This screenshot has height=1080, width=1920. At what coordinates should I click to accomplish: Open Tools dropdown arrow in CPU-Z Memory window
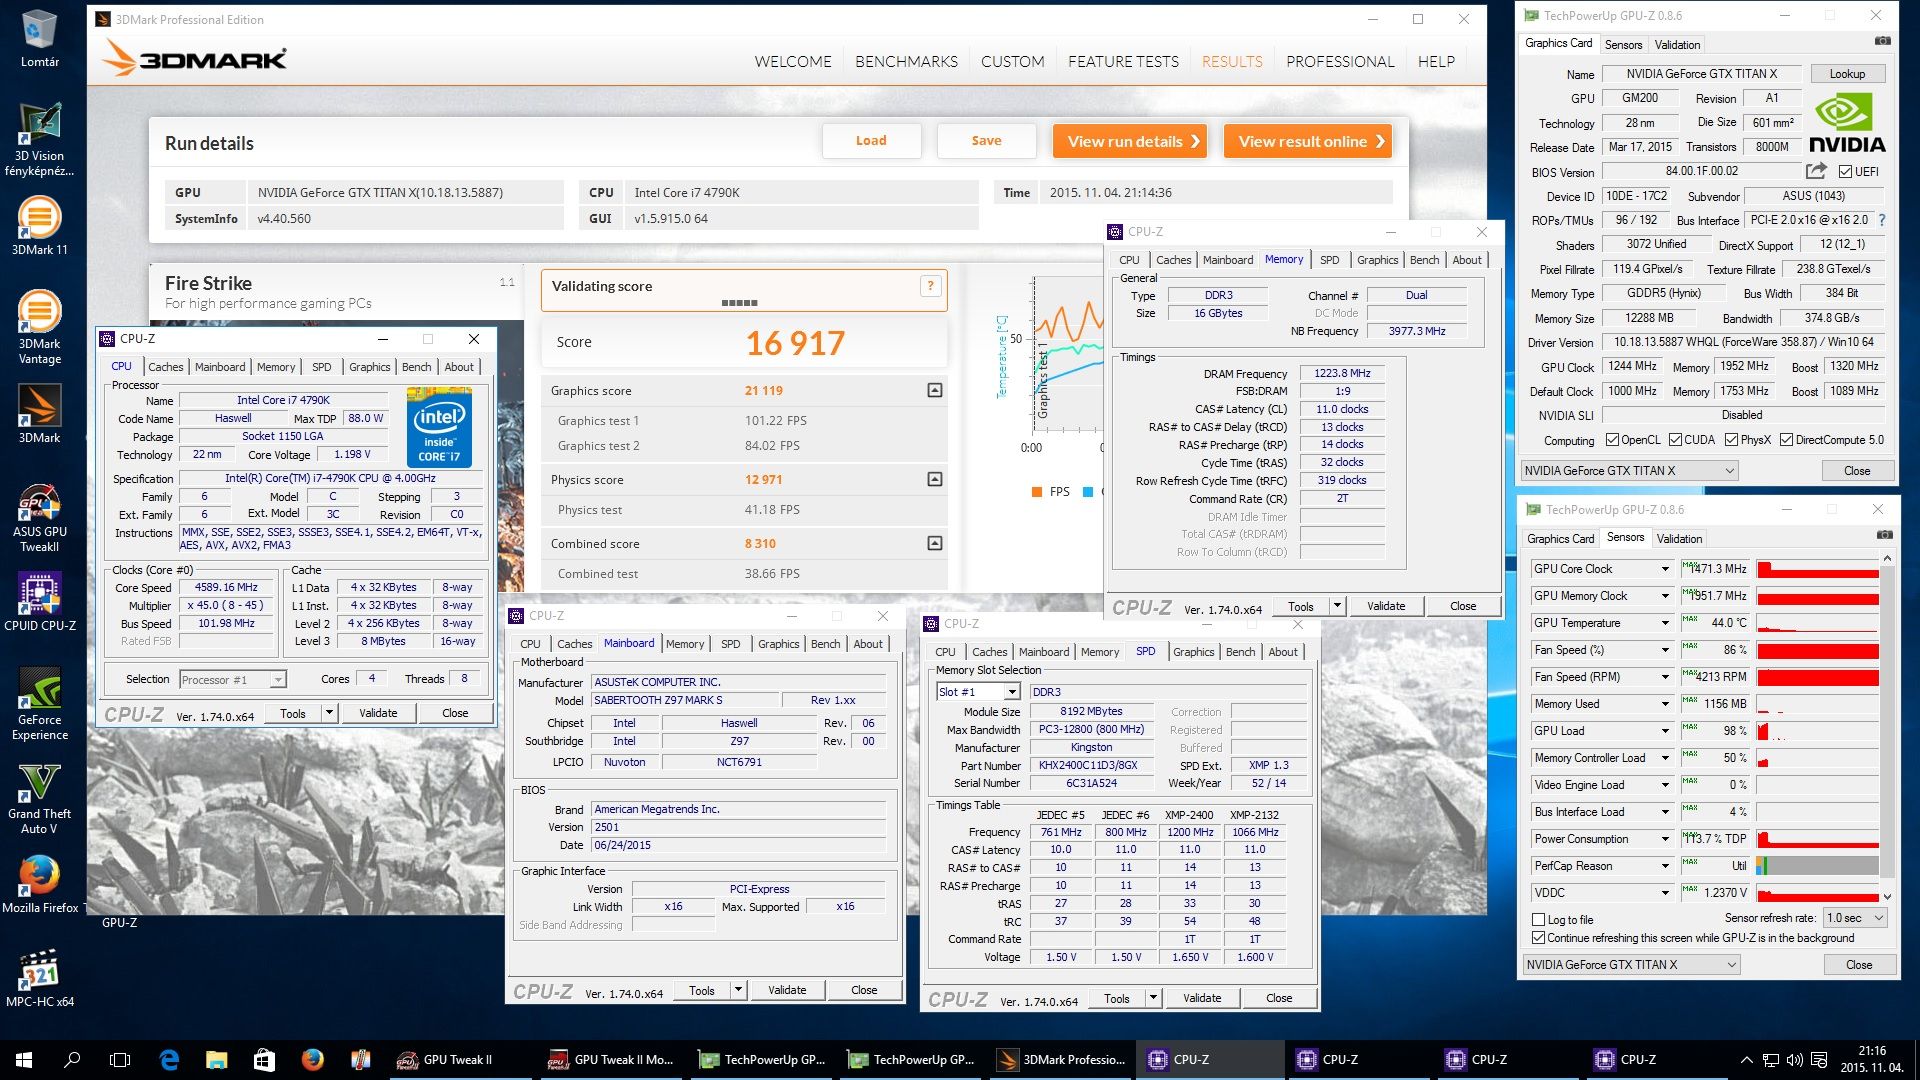click(1336, 606)
